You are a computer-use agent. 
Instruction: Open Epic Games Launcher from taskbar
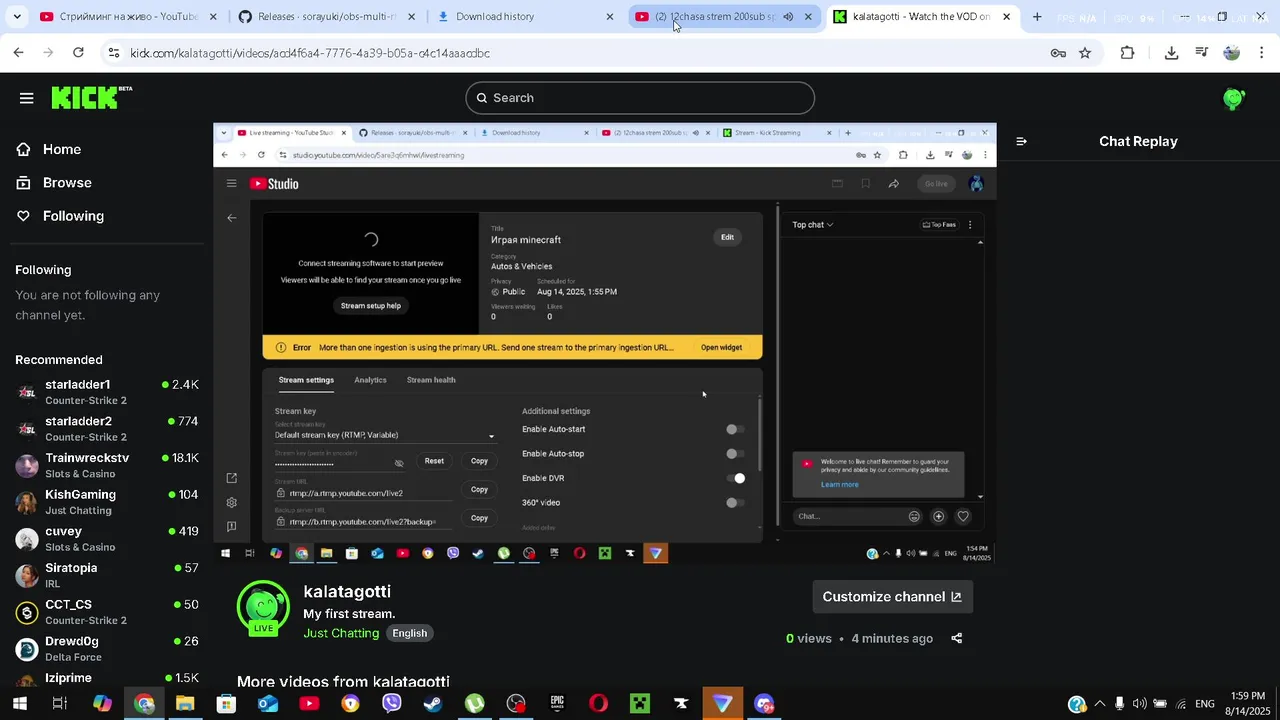point(557,704)
